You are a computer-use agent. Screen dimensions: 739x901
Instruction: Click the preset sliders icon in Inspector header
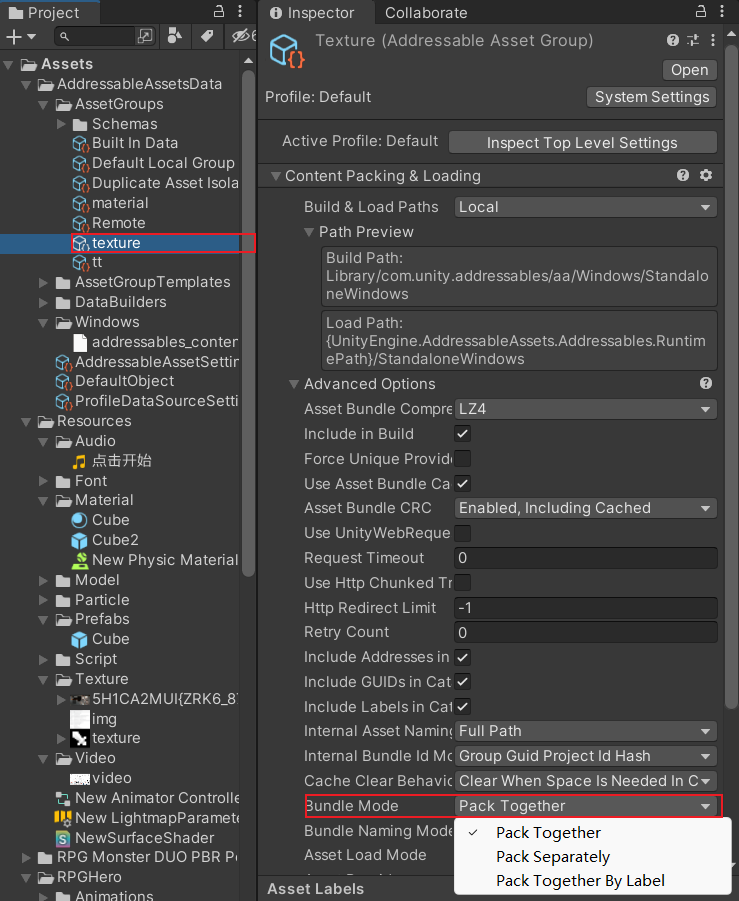pyautogui.click(x=693, y=41)
